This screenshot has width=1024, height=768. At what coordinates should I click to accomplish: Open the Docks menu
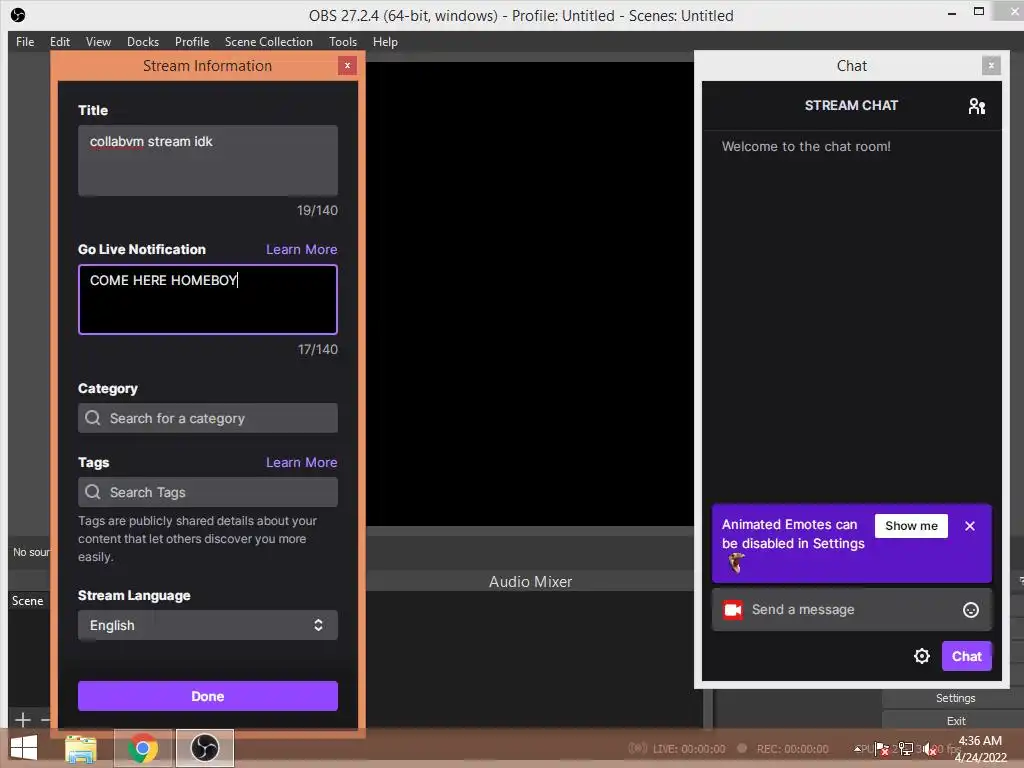point(143,42)
